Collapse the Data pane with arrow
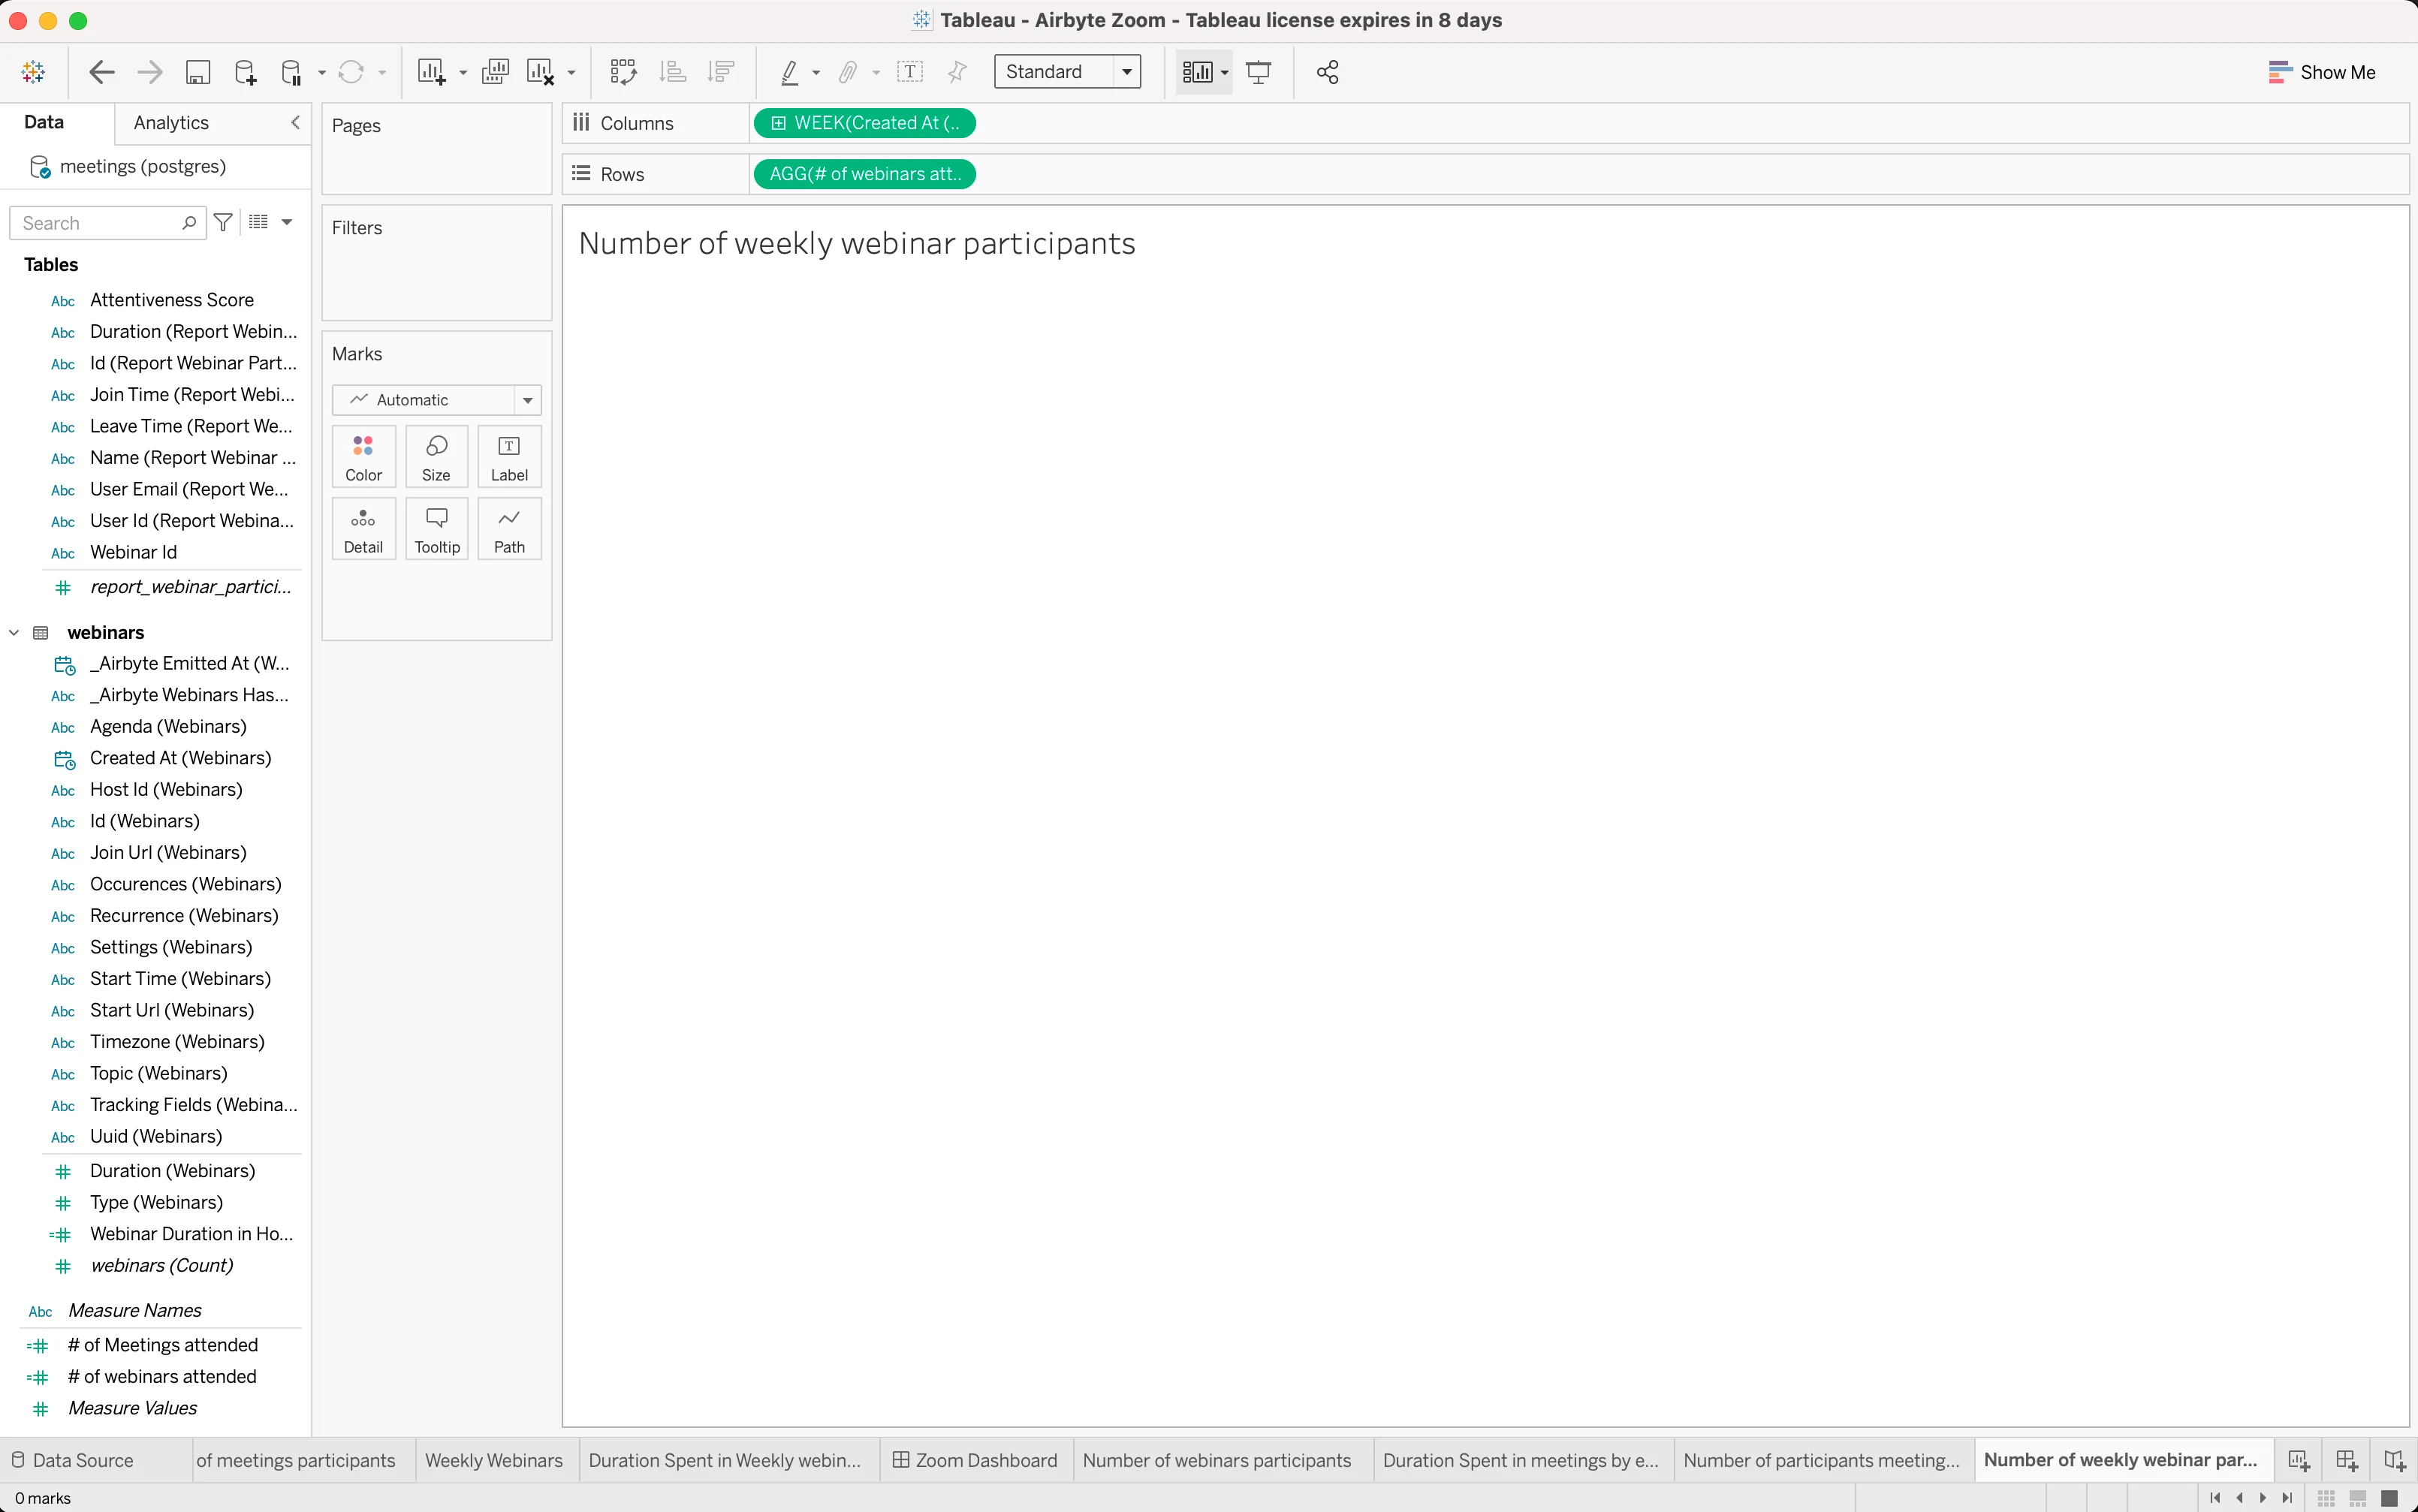This screenshot has width=2418, height=1512. (x=295, y=122)
